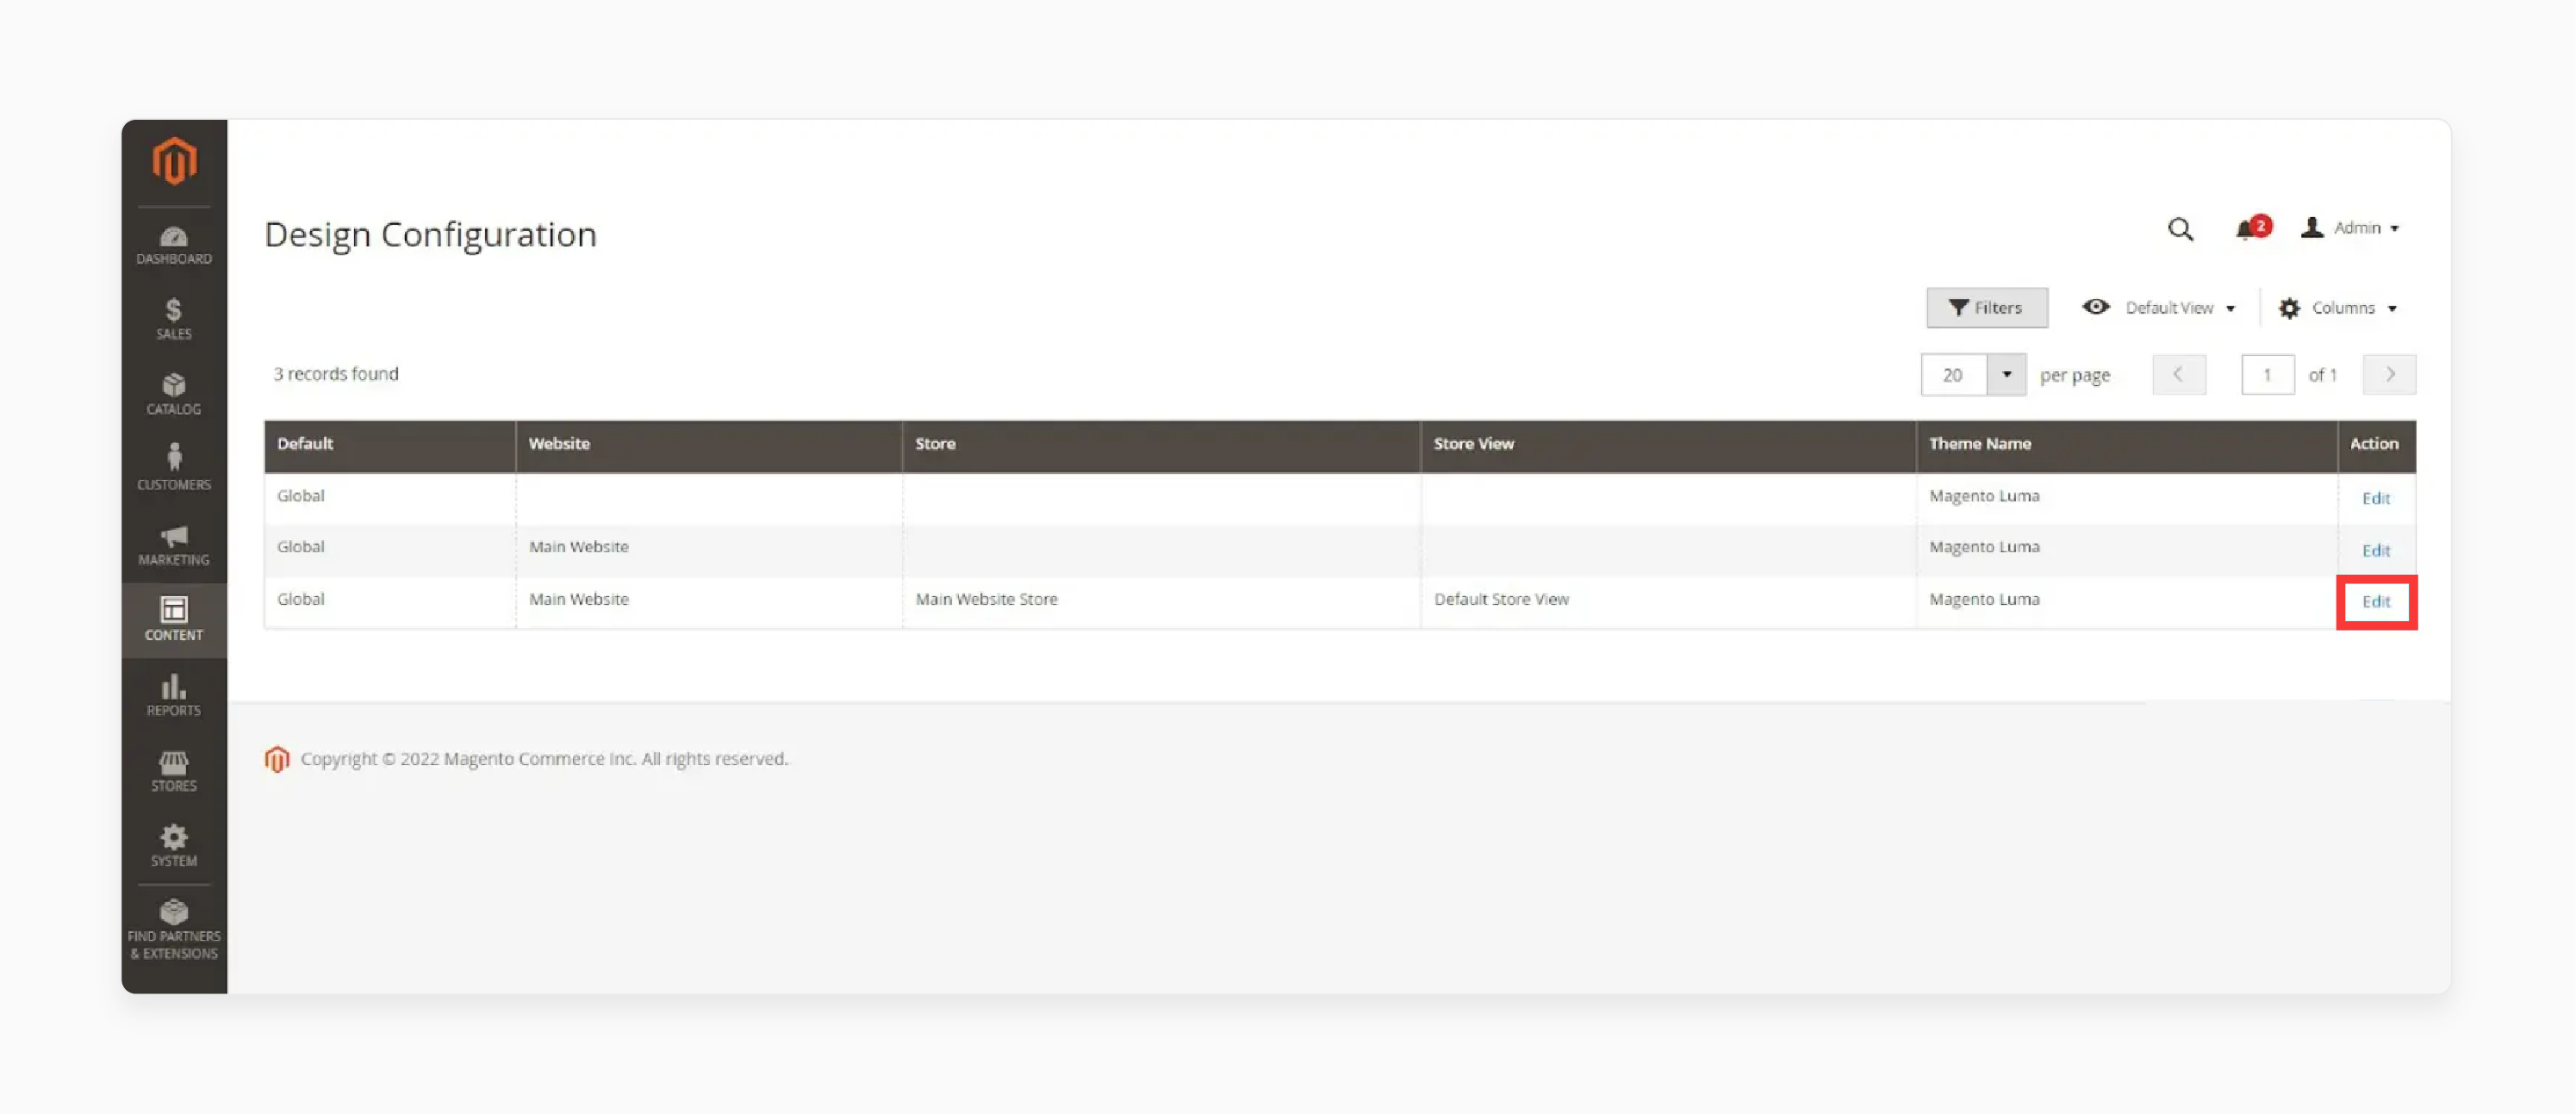Select the Content sidebar icon
Viewport: 2576px width, 1114px height.
(174, 618)
